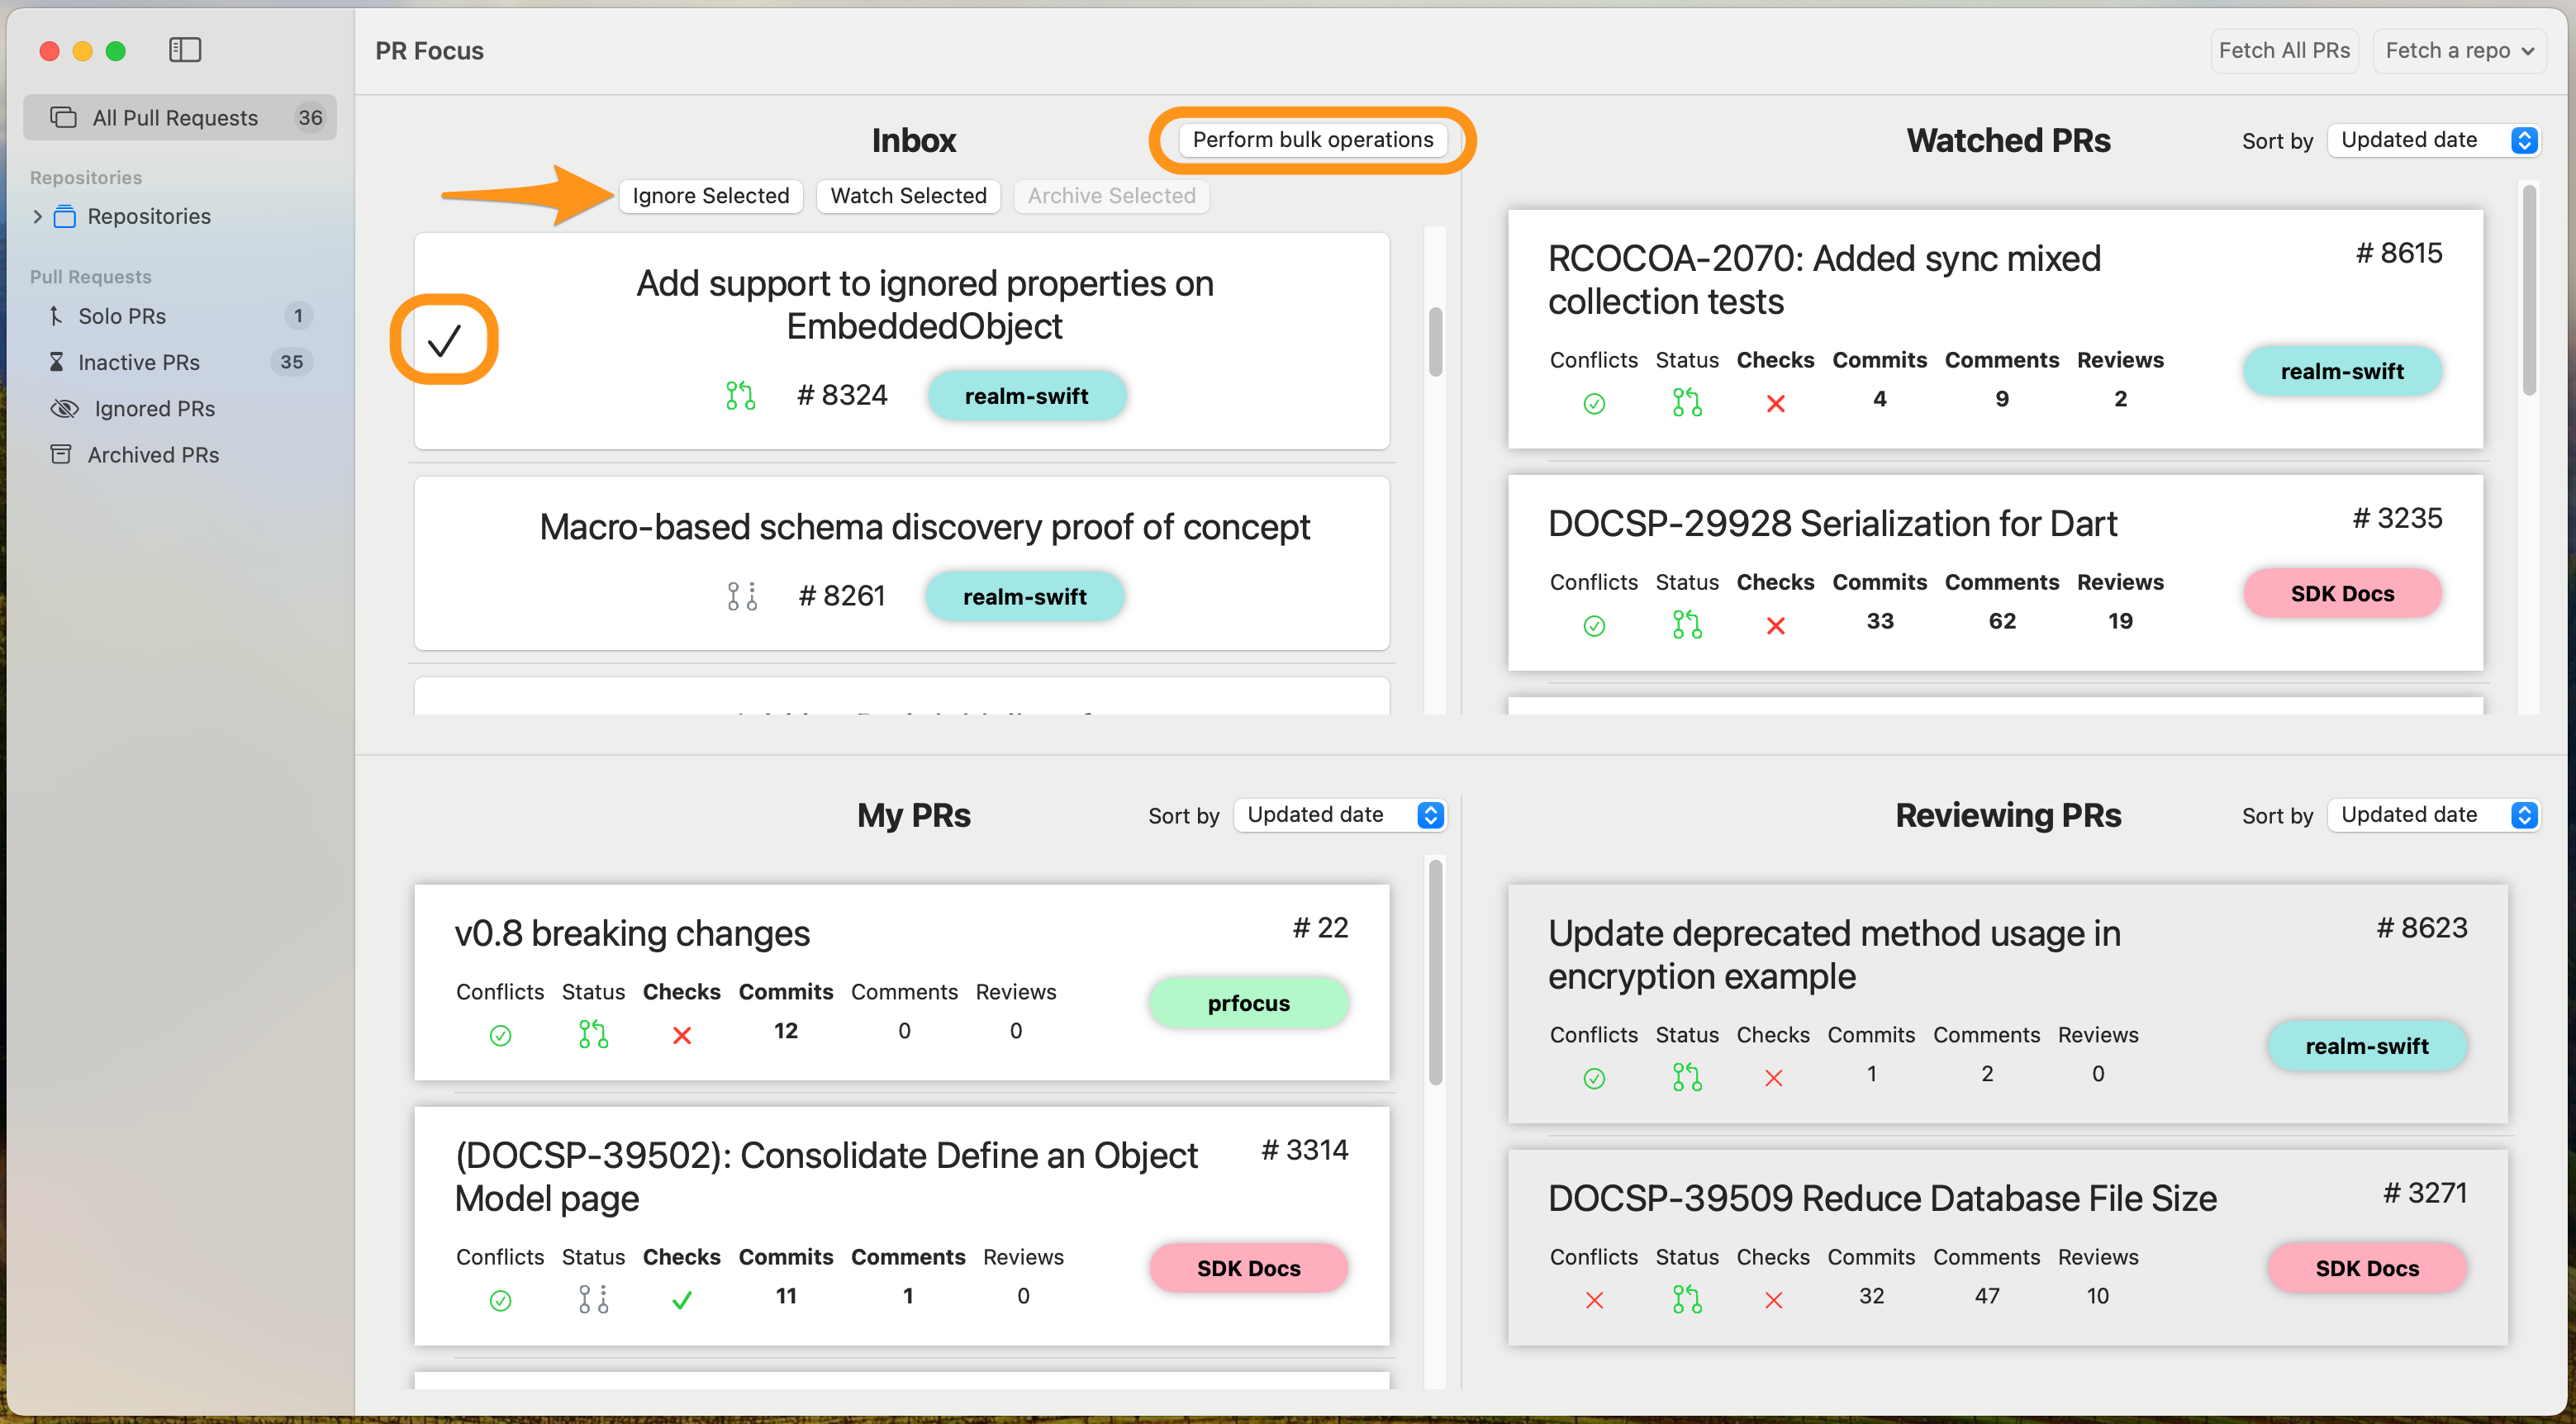The image size is (2576, 1424).
Task: Click the Repositories folder icon
Action: tap(65, 216)
